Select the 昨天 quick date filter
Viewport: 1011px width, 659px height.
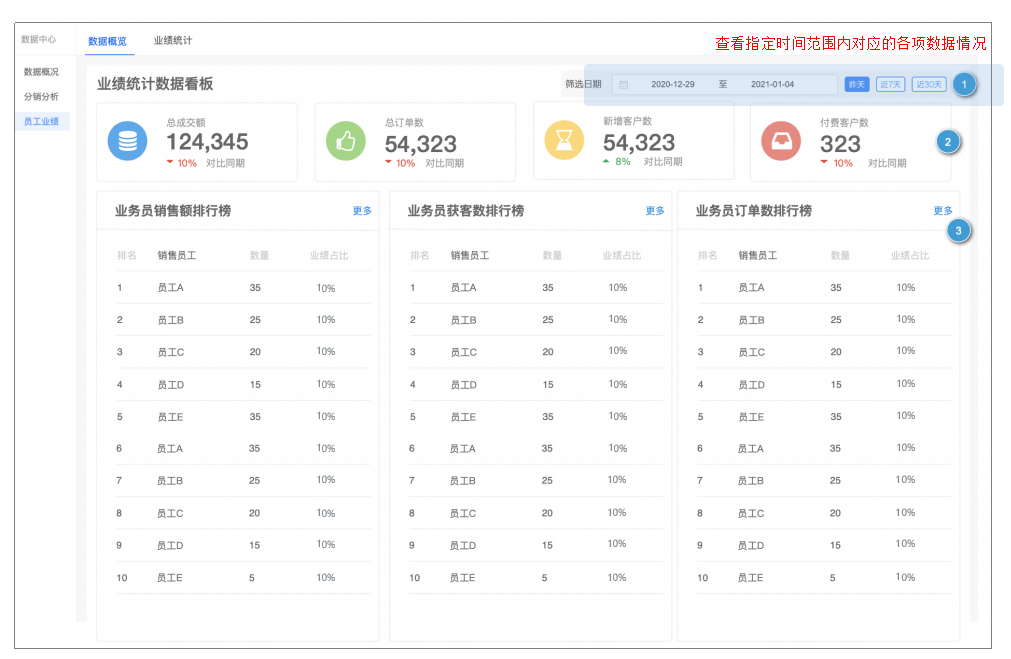[857, 85]
